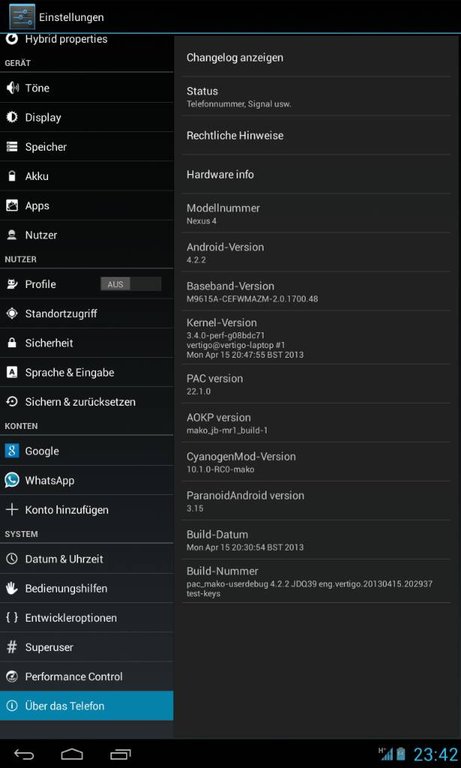This screenshot has width=461, height=768.
Task: Open Rechtliche Hinweise
Action: pos(316,136)
